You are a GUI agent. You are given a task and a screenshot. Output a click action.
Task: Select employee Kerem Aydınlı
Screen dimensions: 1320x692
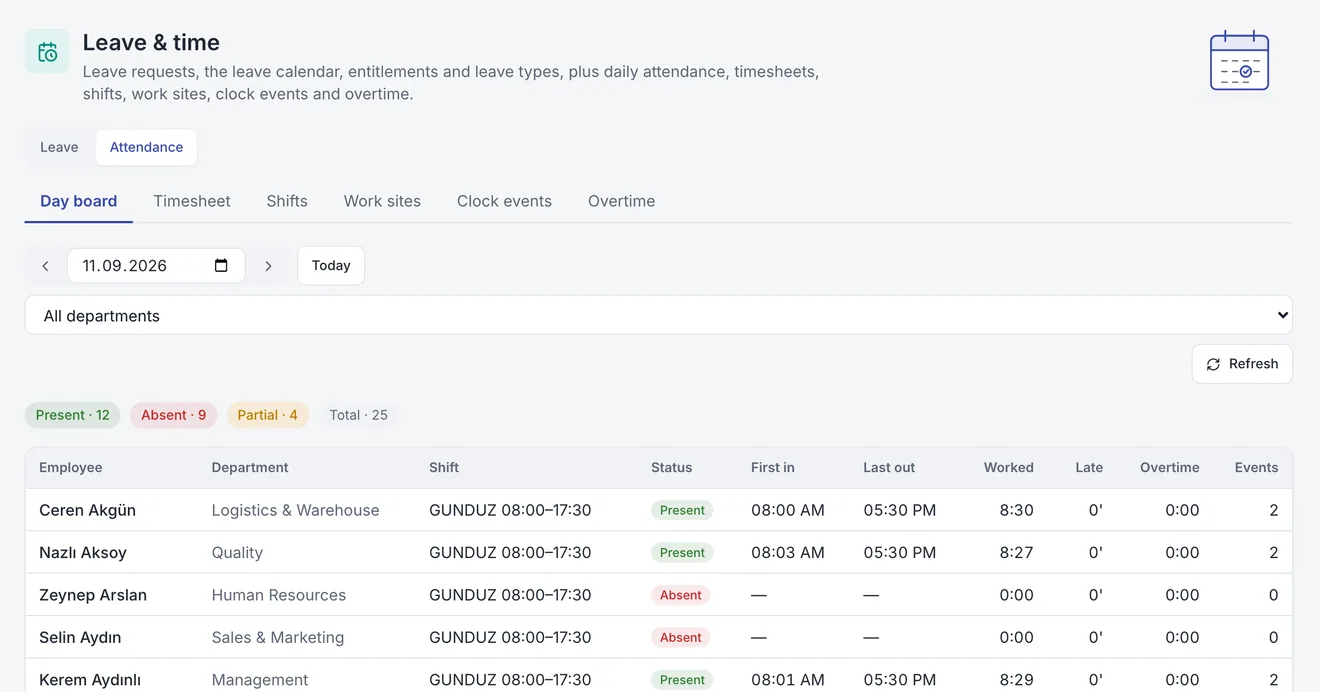tap(89, 680)
